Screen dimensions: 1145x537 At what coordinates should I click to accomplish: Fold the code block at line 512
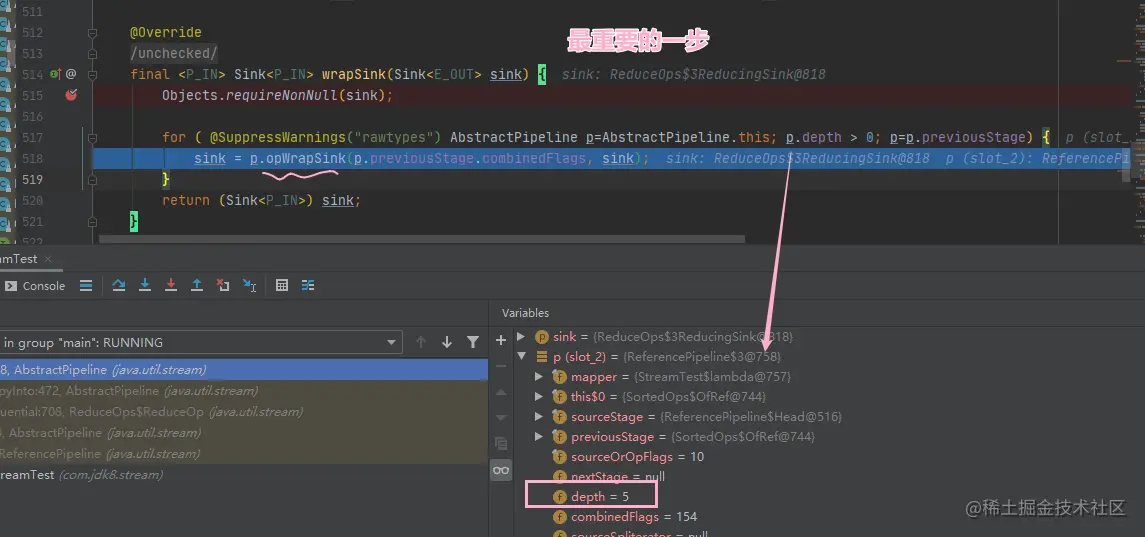(x=92, y=33)
